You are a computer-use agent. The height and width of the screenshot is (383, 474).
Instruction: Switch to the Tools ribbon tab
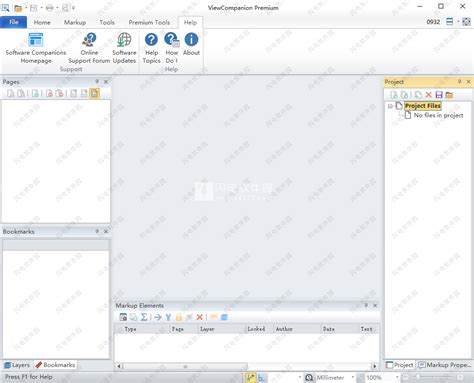pyautogui.click(x=107, y=22)
